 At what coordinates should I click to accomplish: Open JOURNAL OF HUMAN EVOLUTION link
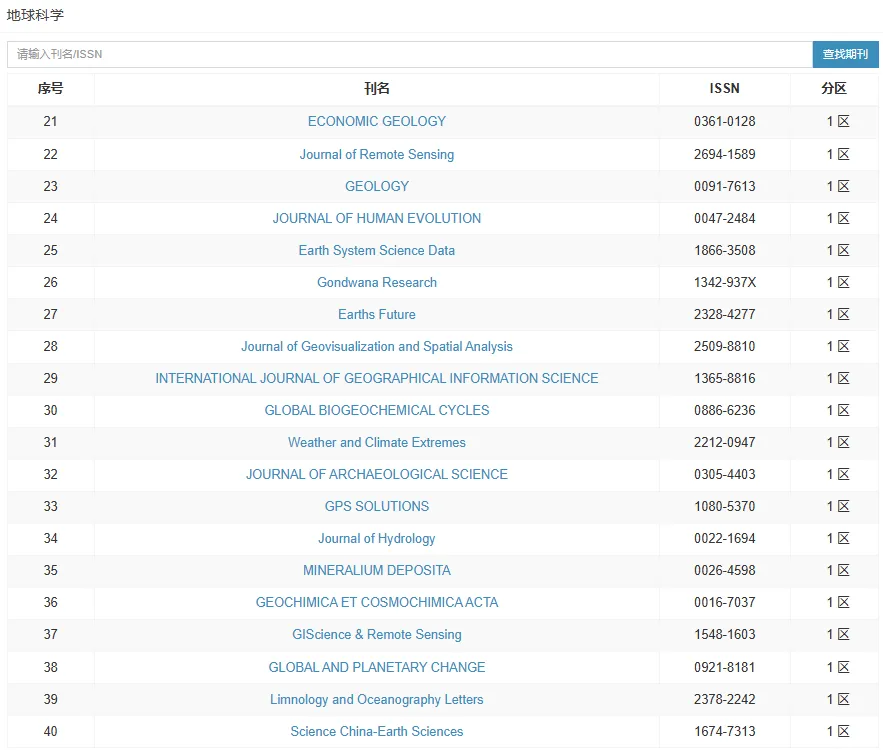(377, 218)
